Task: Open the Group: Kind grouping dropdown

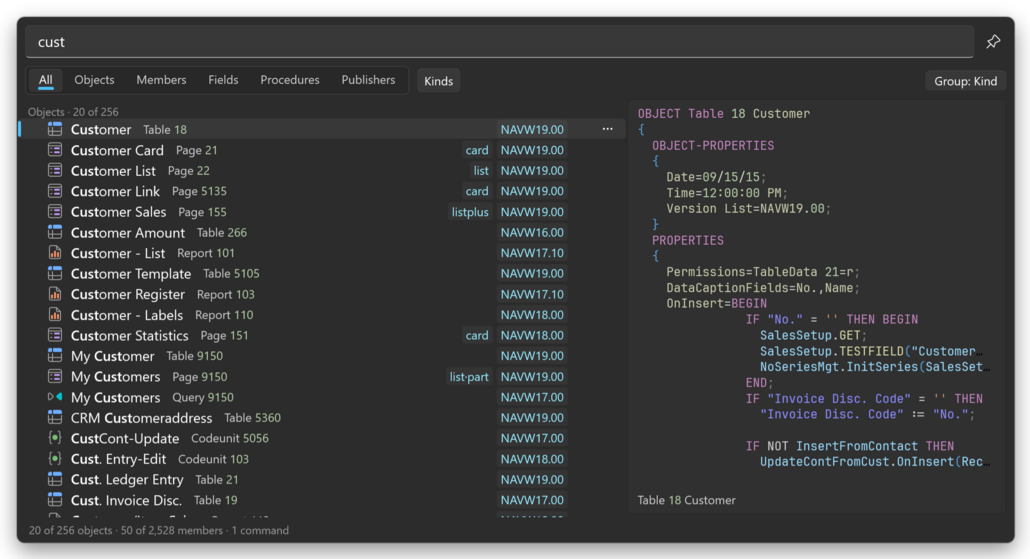Action: [x=966, y=81]
